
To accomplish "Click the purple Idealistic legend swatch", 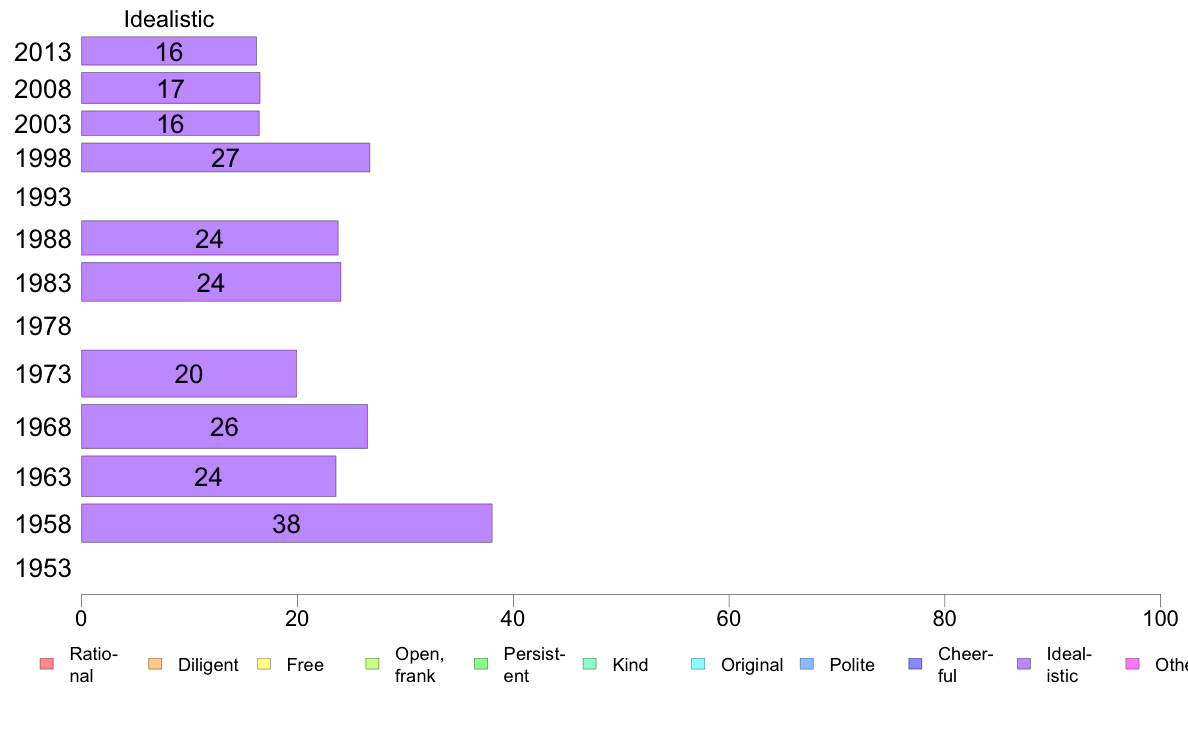I will (x=1024, y=664).
